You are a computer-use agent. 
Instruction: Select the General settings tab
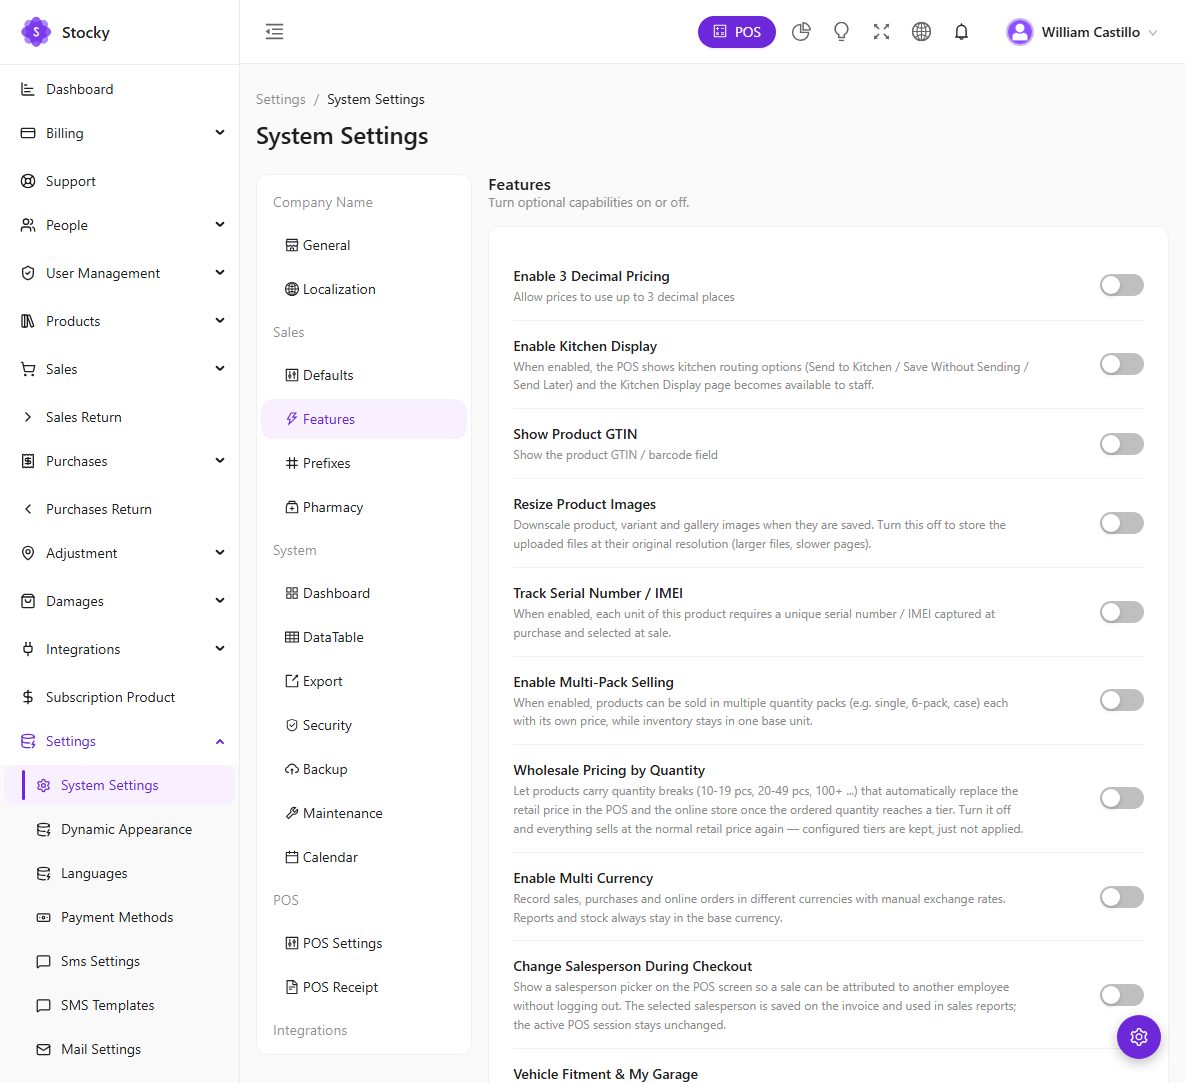point(364,245)
